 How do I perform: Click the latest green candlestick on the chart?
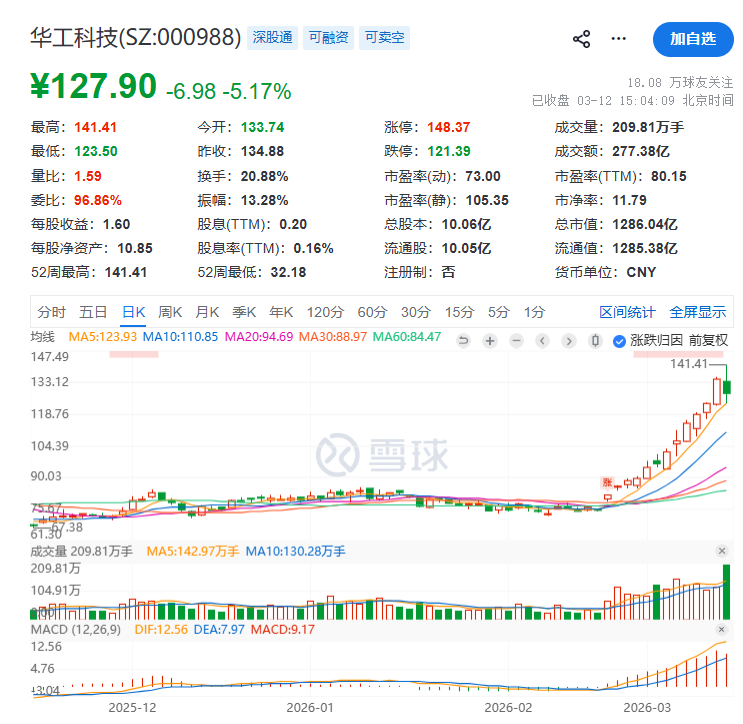click(x=726, y=387)
